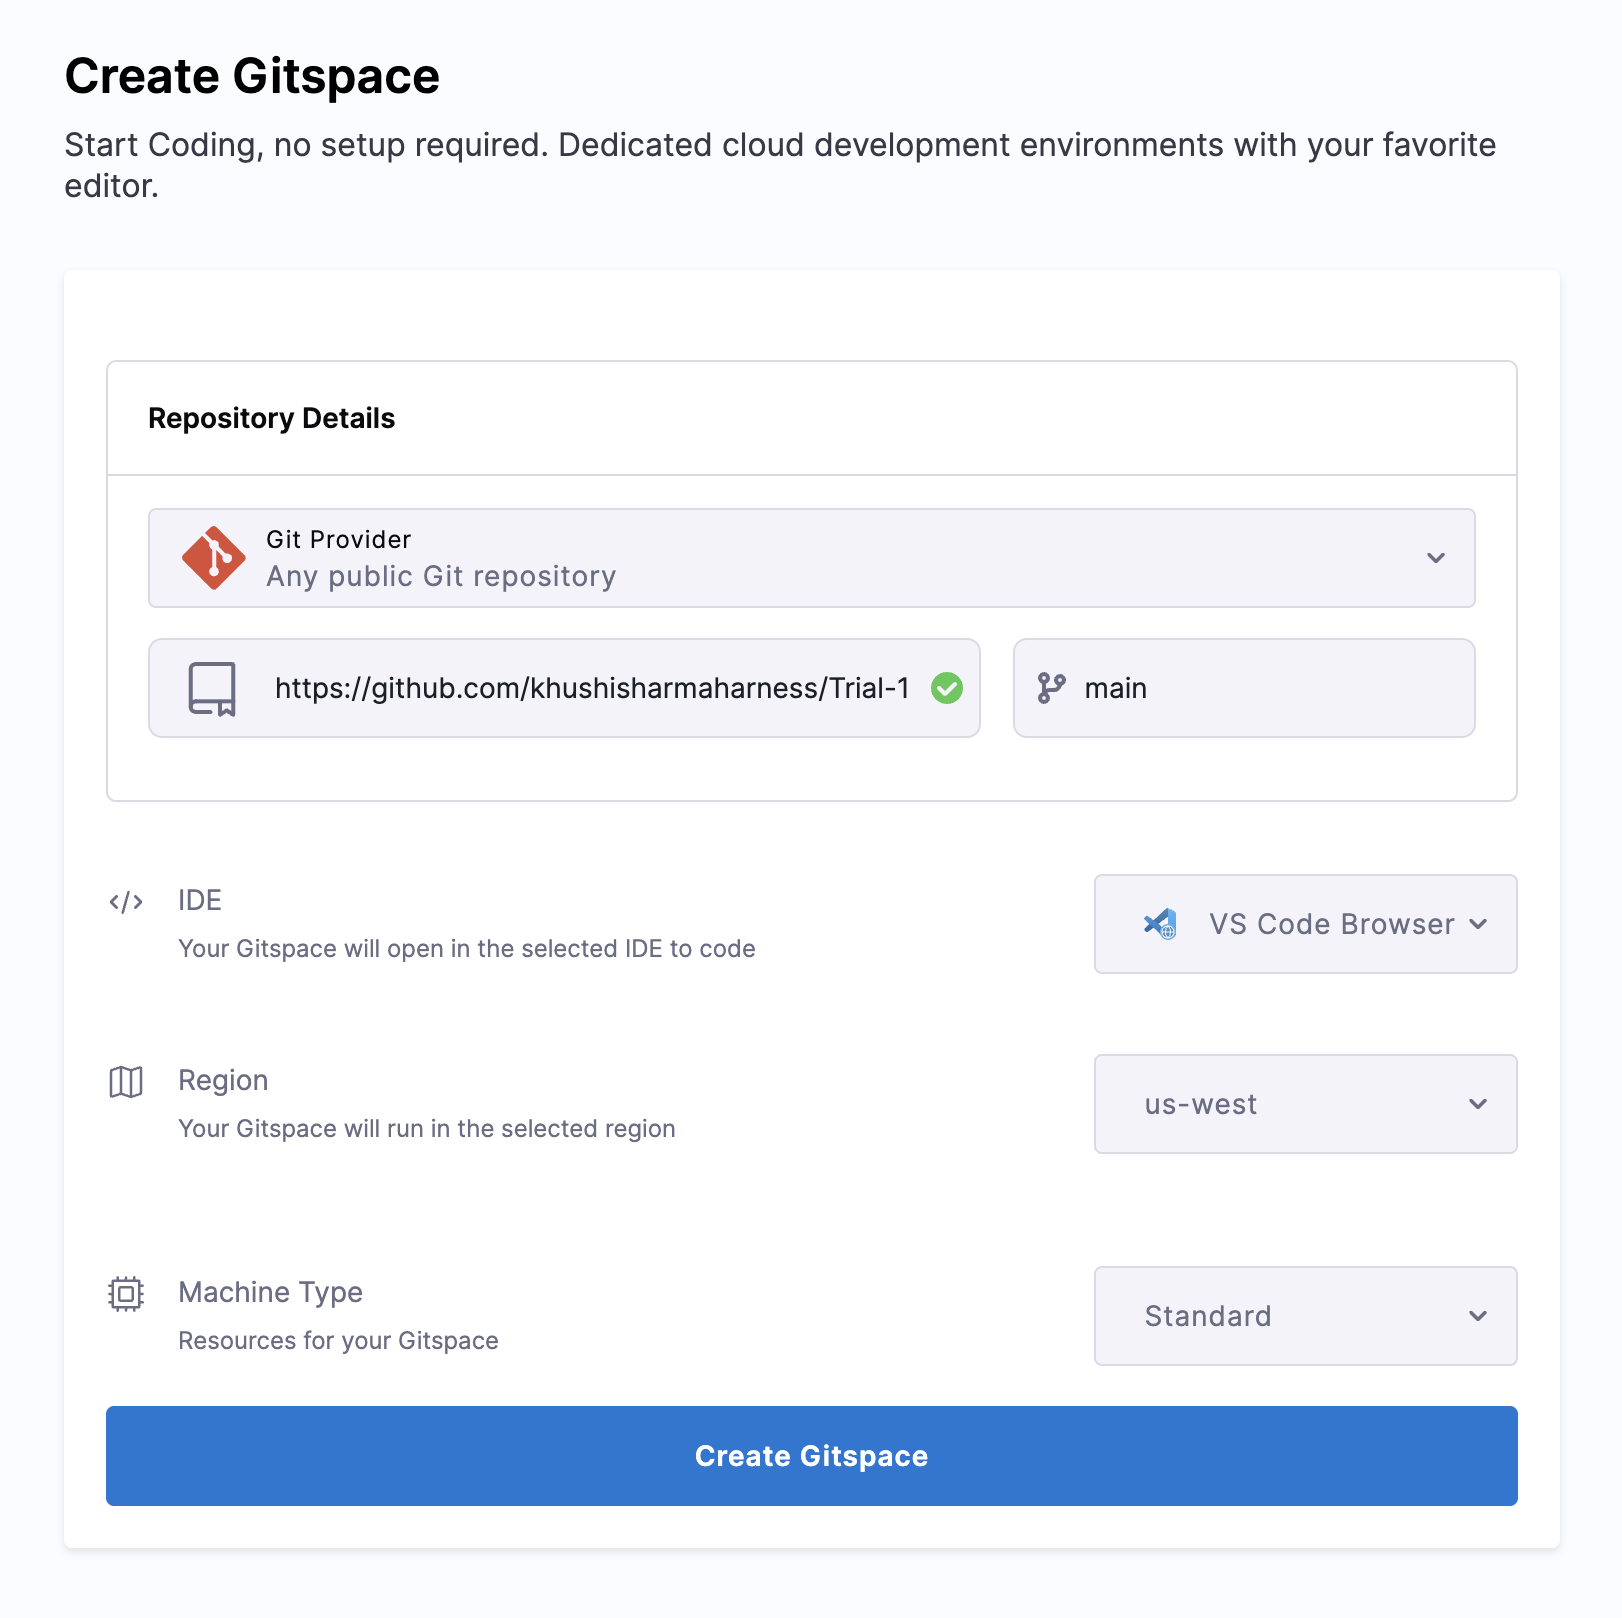Click the Region label text

click(223, 1080)
